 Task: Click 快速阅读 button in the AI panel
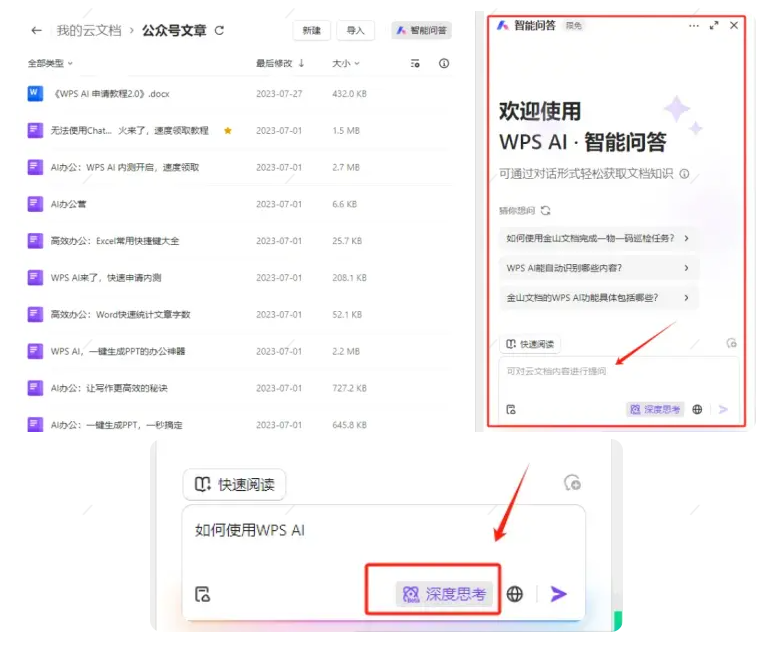[530, 344]
